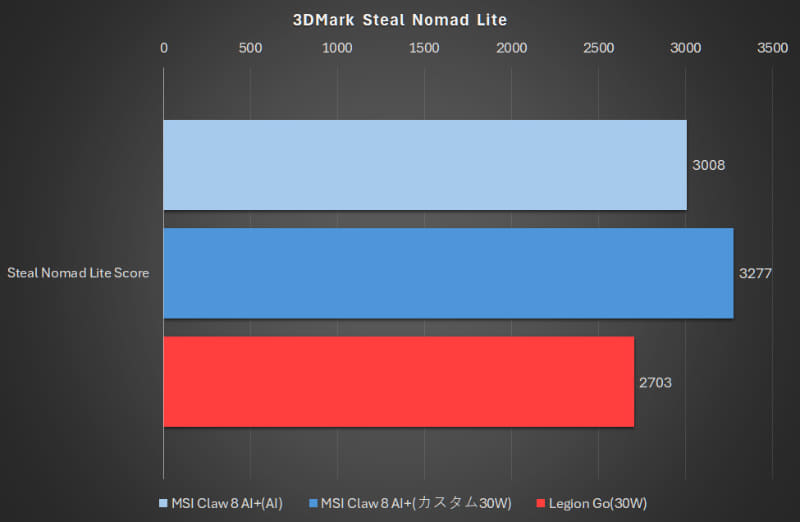Select the light blue MSI Claw 8 AI+(AI) bar
Screen dimensions: 800x522
(x=425, y=165)
